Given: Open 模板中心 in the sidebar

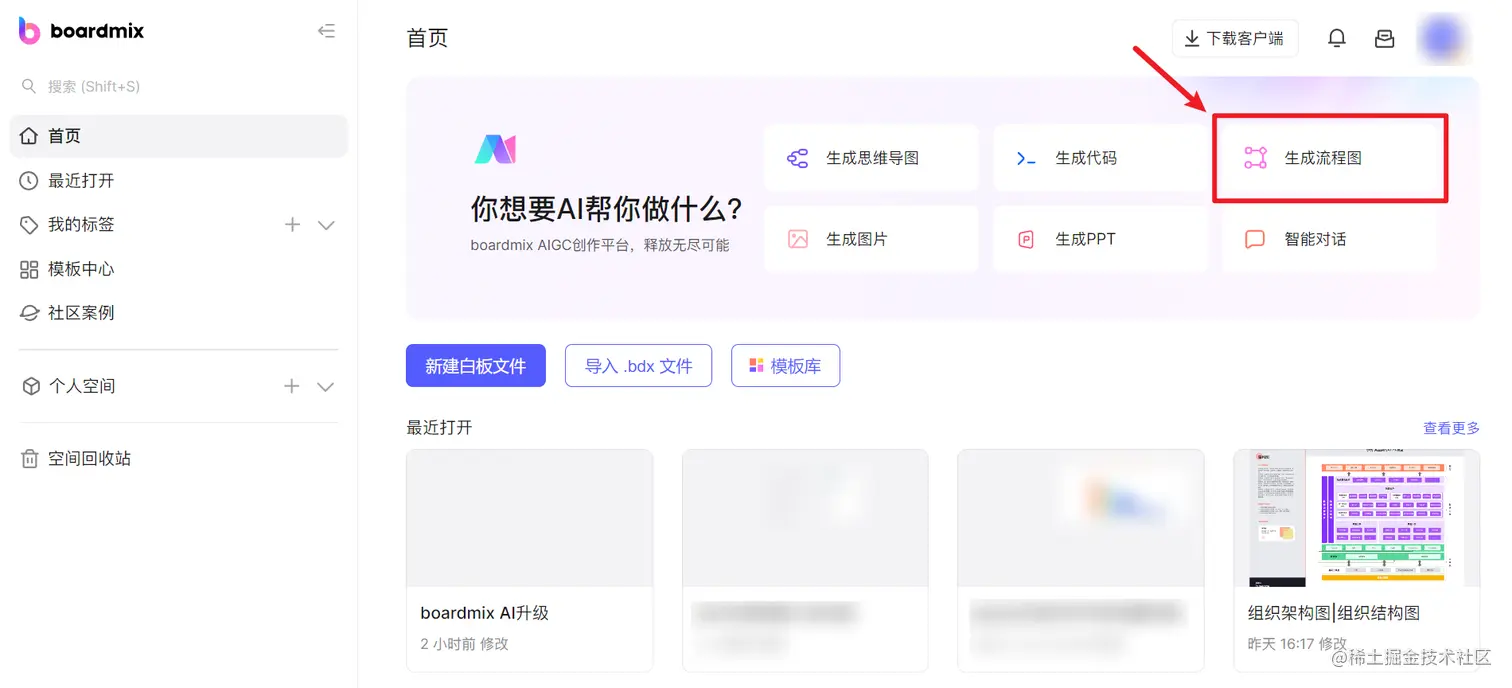Looking at the screenshot, I should 179,269.
